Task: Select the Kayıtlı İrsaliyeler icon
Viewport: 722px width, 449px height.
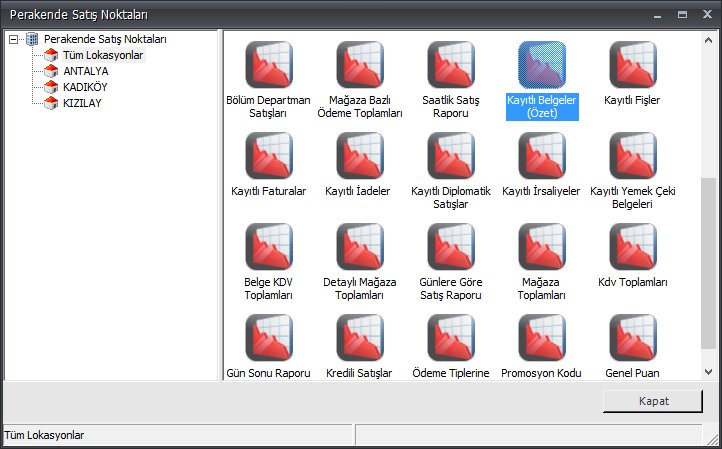Action: tap(542, 156)
